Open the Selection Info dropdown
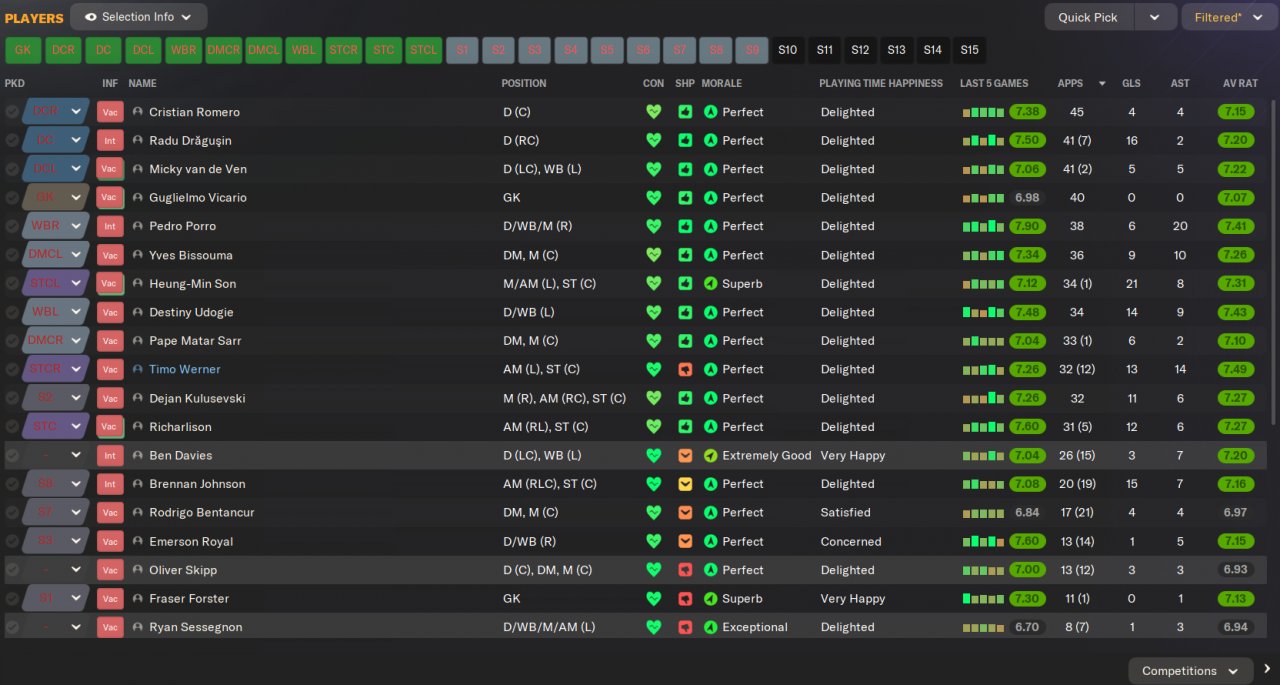The image size is (1280, 685). click(139, 17)
